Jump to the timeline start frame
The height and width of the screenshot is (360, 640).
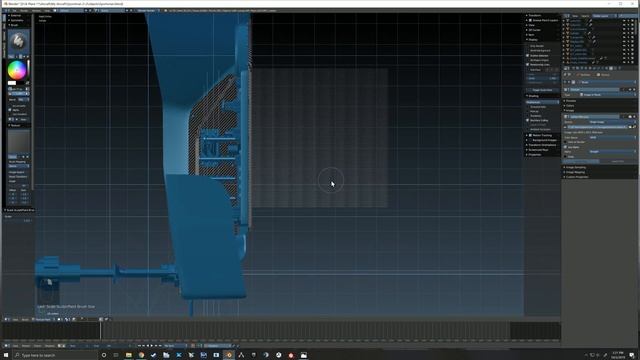tap(139, 346)
